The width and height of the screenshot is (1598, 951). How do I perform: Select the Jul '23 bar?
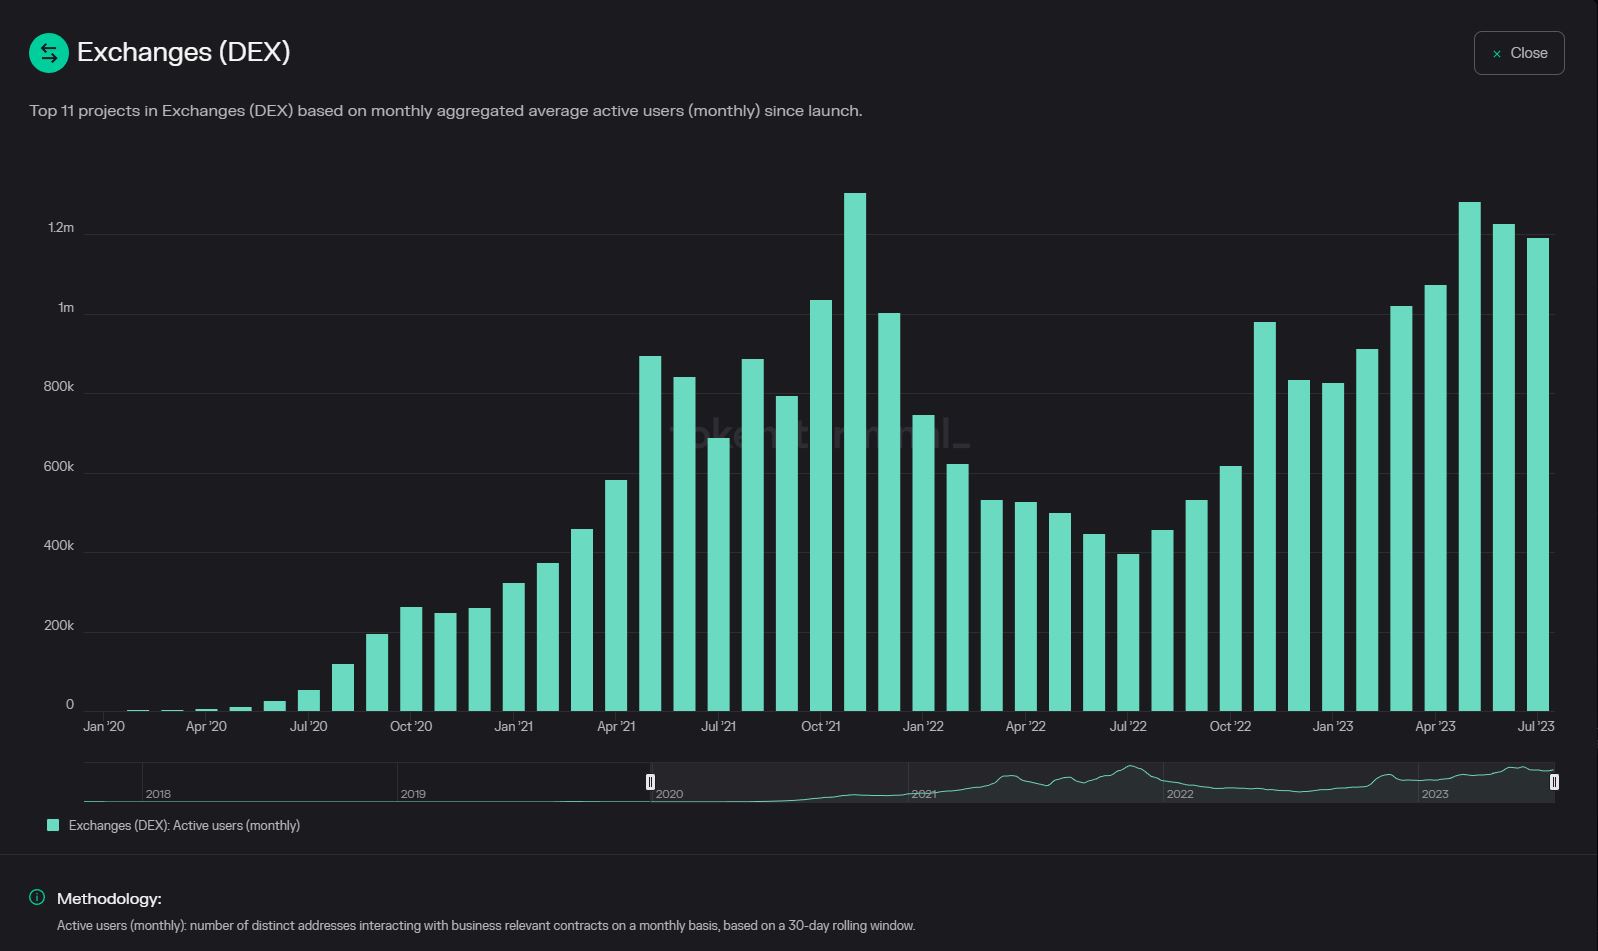tap(1538, 474)
